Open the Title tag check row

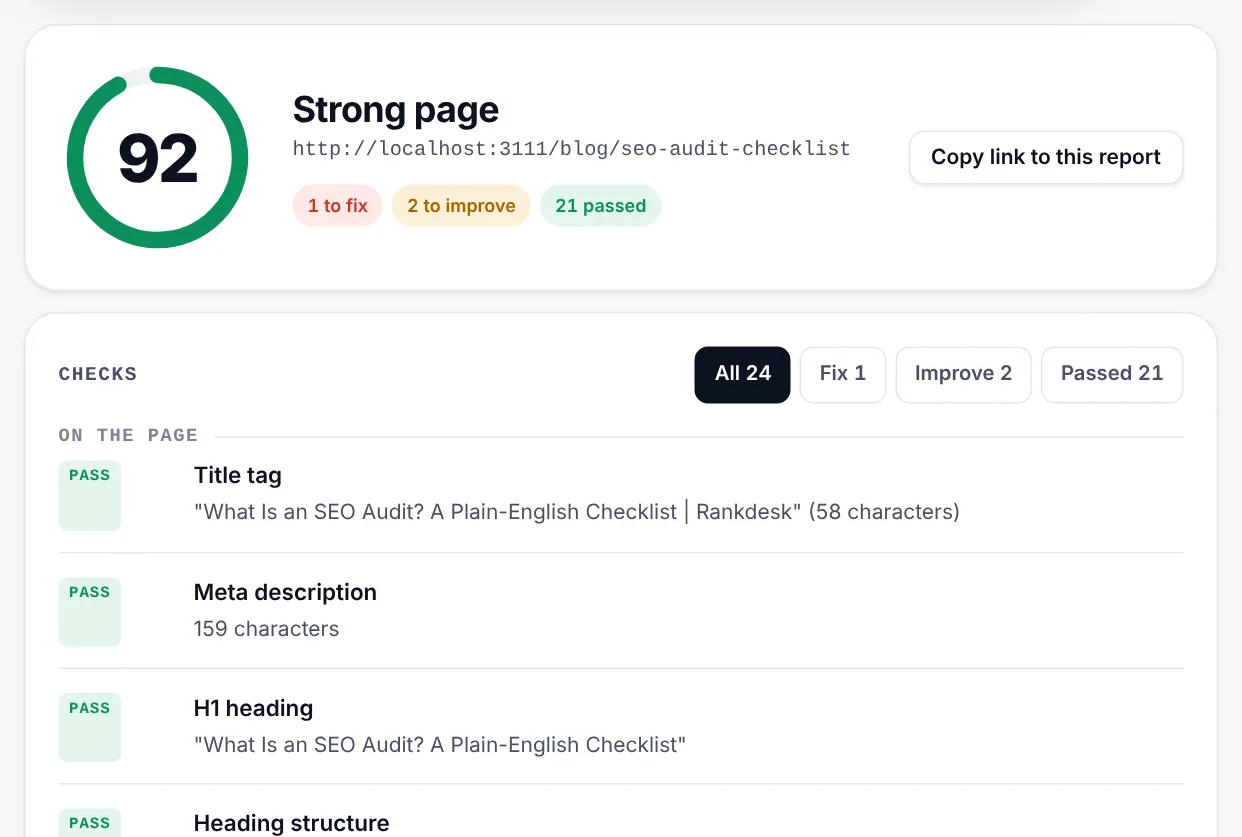tap(621, 494)
